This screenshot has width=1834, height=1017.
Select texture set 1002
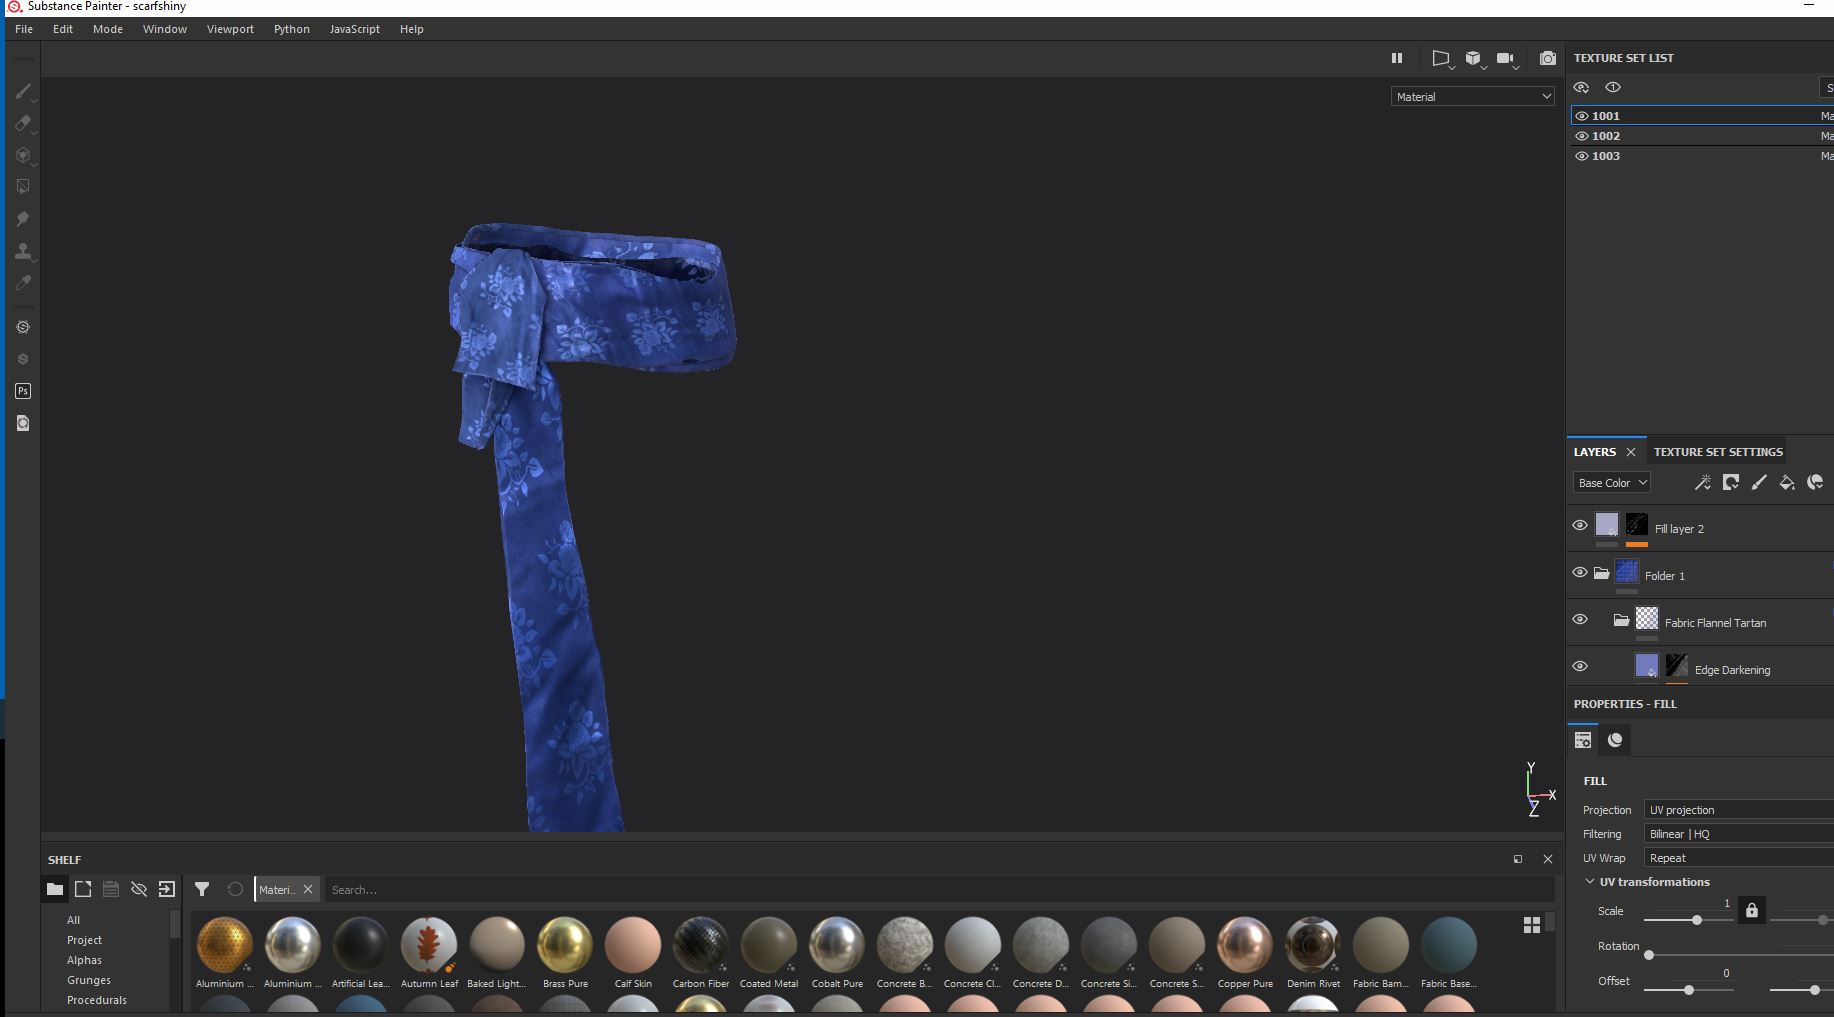(1702, 136)
